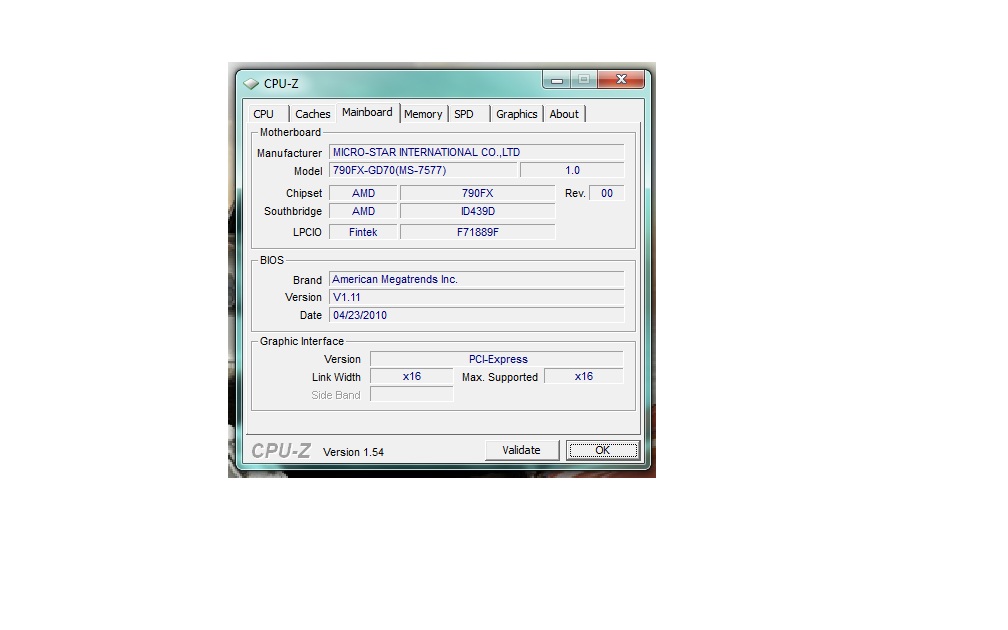The width and height of the screenshot is (1008, 630).
Task: Open the SPD tab
Action: pos(464,114)
